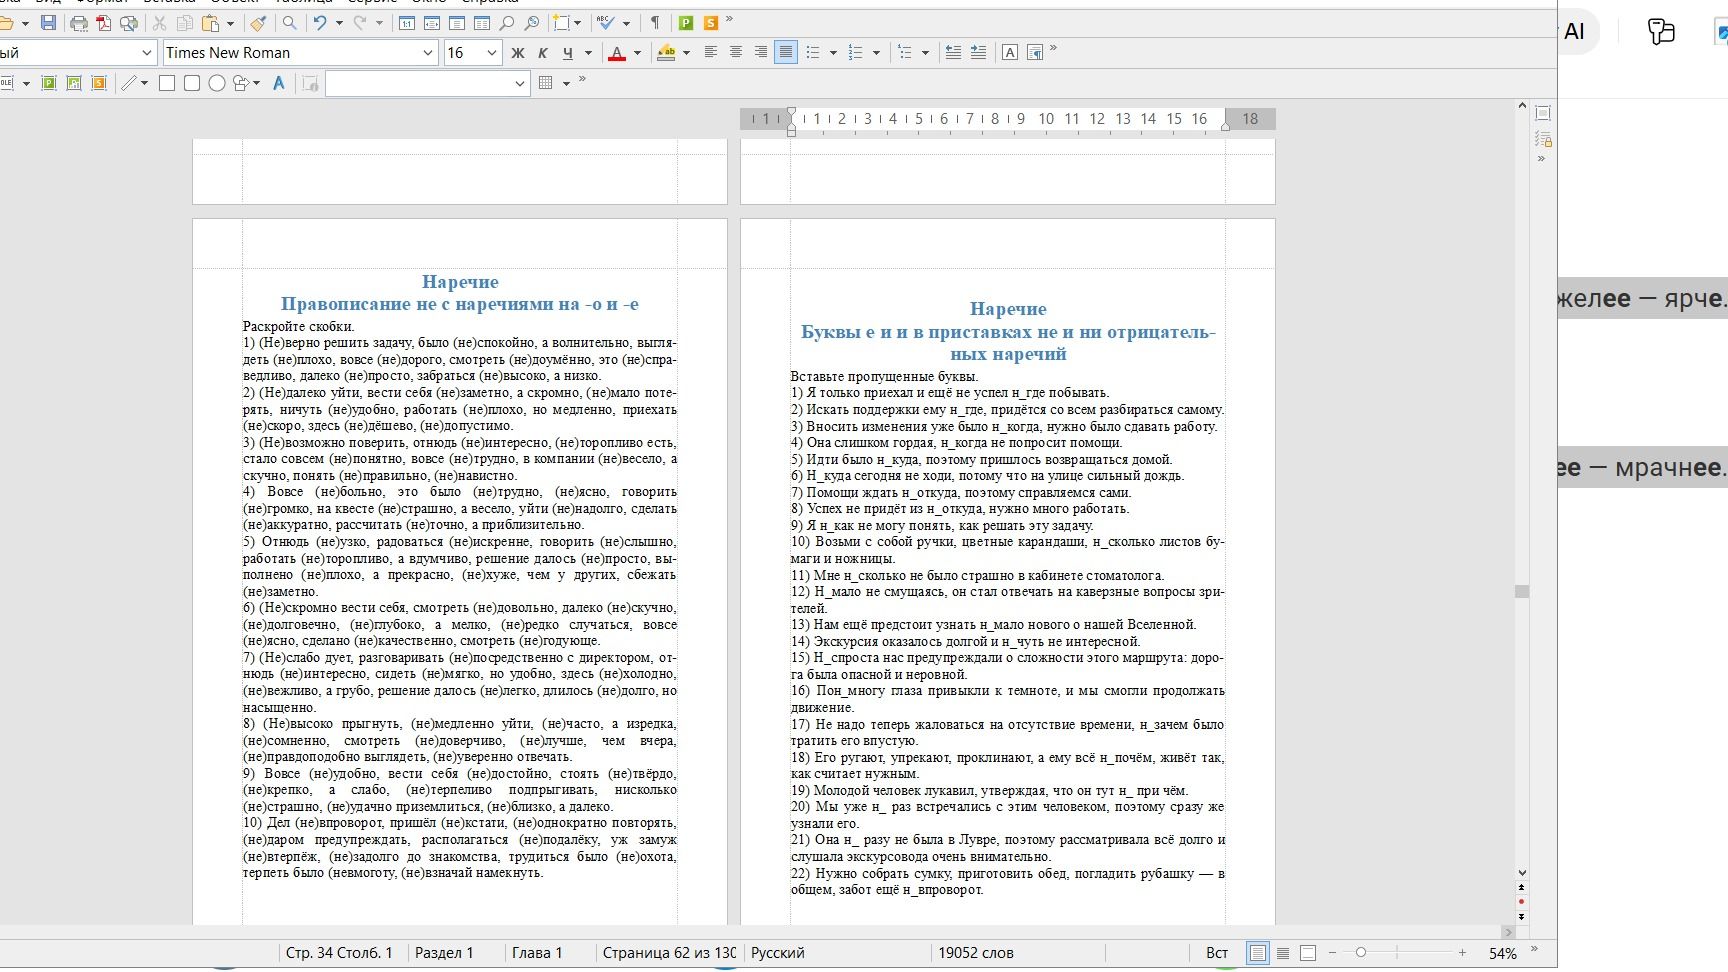Insert Fontwork text with blue A icon
Screen dimensions: 1728x972
(x=279, y=83)
